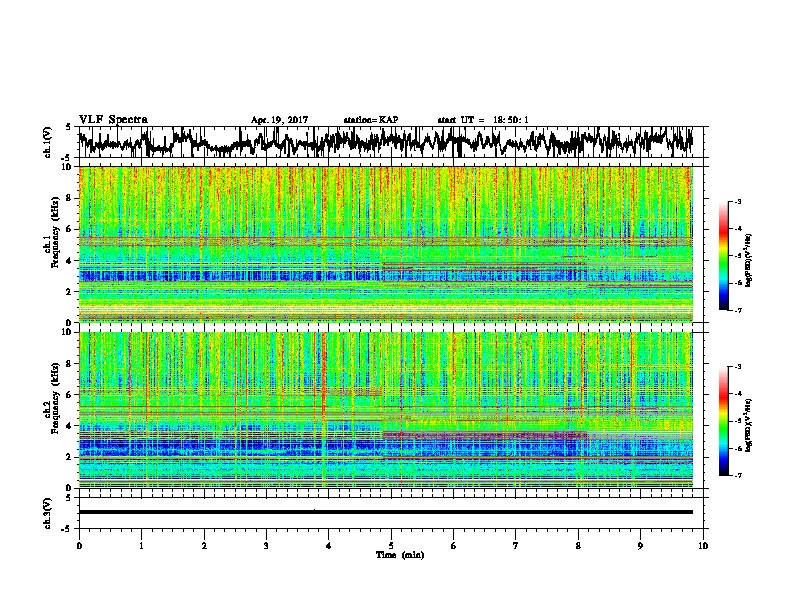This screenshot has height=612, width=792.
Task: Click the "VLF Spectra" title text
Action: click(x=113, y=120)
